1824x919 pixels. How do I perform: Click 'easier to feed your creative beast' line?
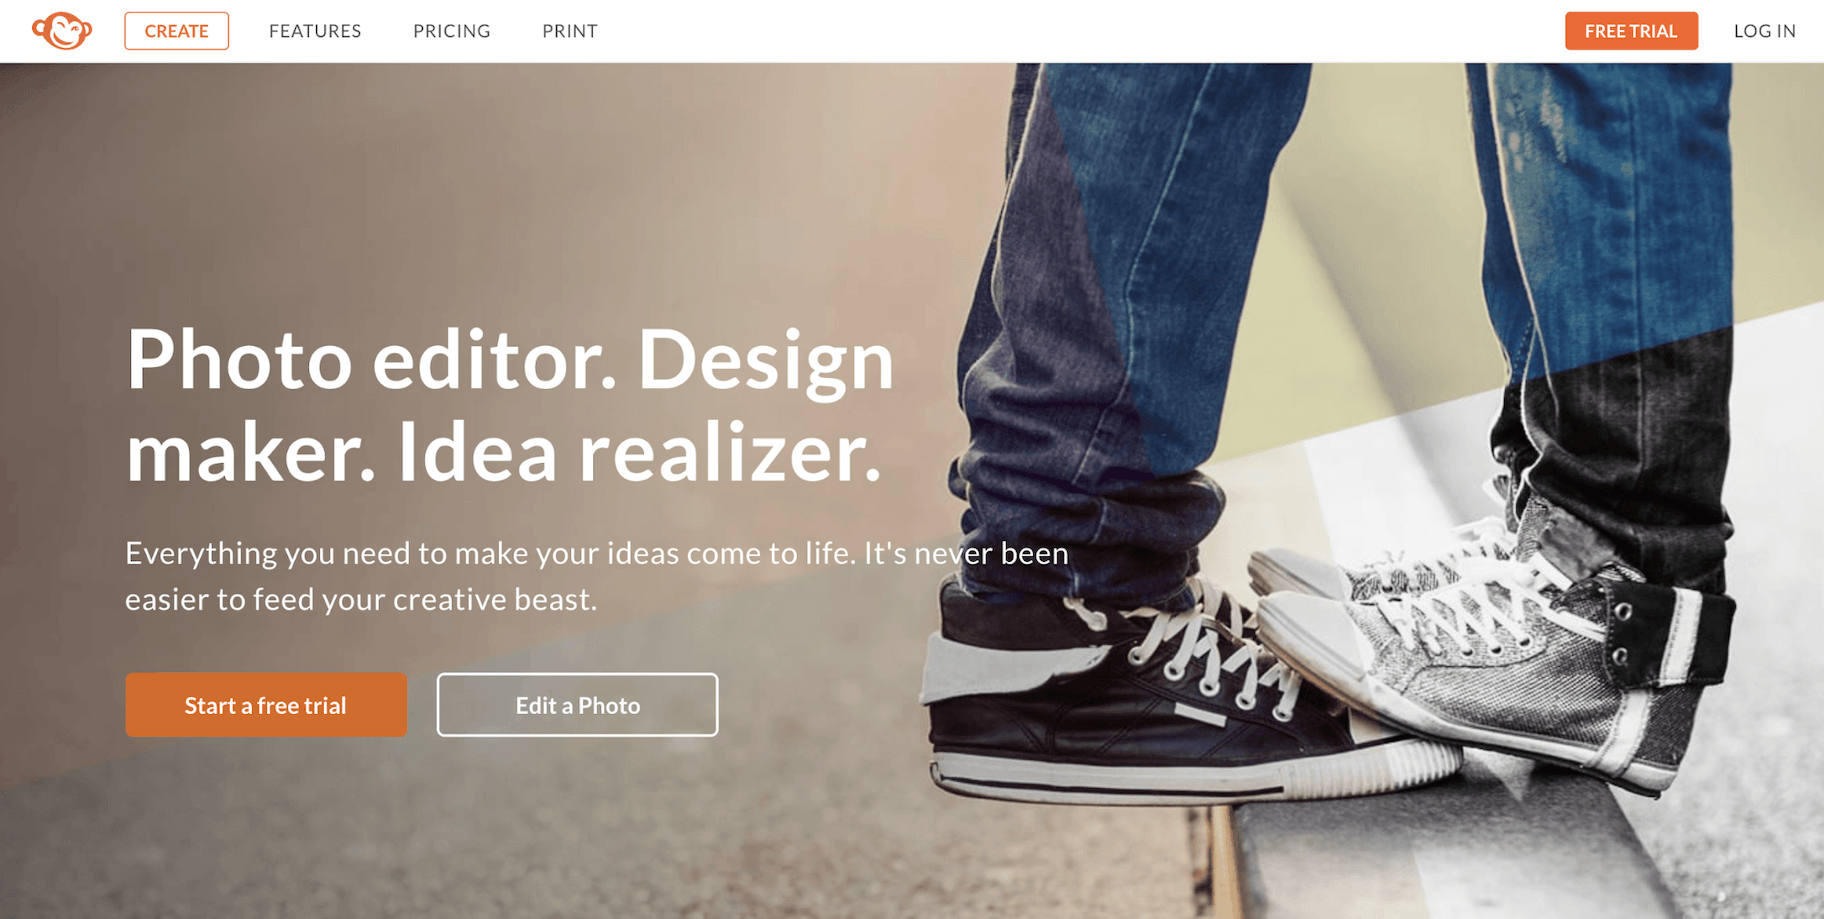[361, 599]
